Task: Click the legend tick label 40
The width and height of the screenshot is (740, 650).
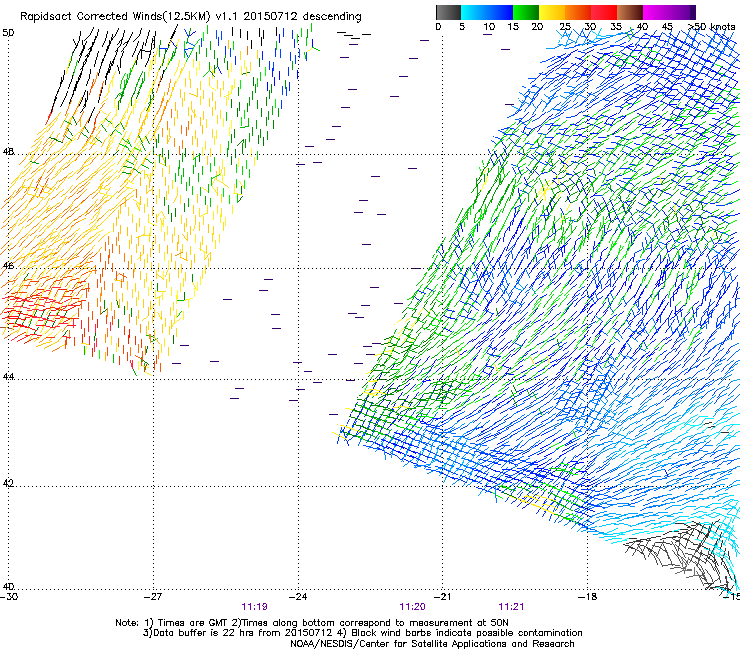Action: [x=642, y=27]
